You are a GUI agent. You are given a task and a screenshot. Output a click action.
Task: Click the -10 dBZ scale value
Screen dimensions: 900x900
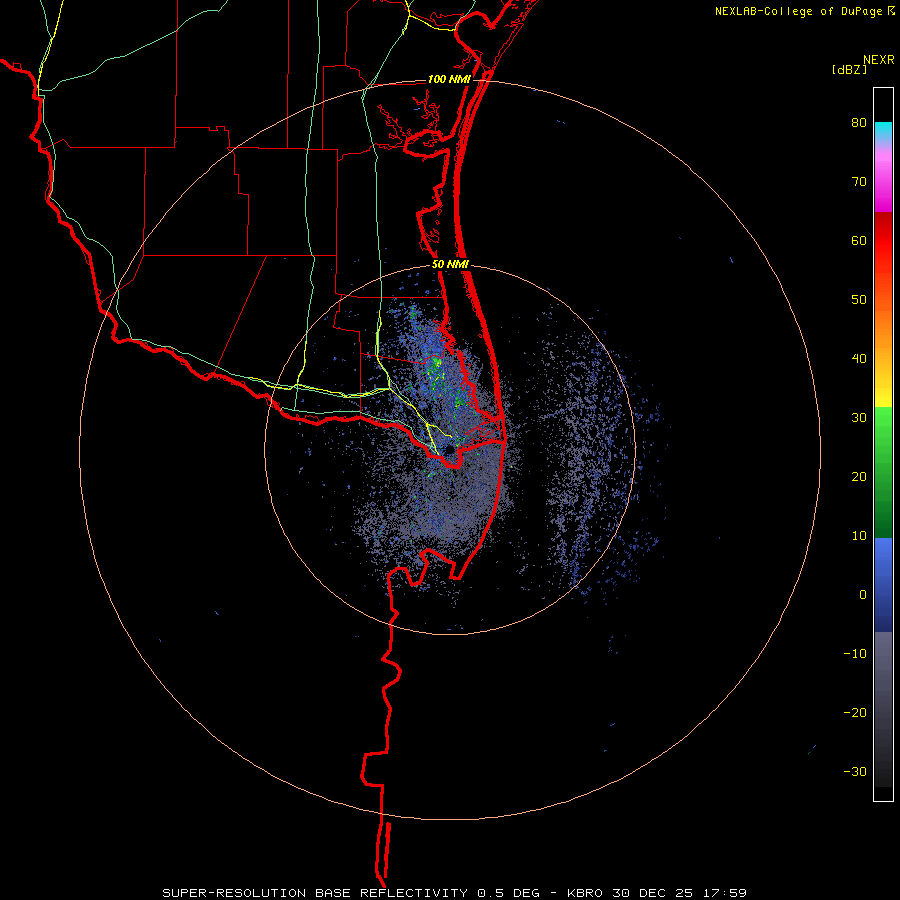point(855,654)
